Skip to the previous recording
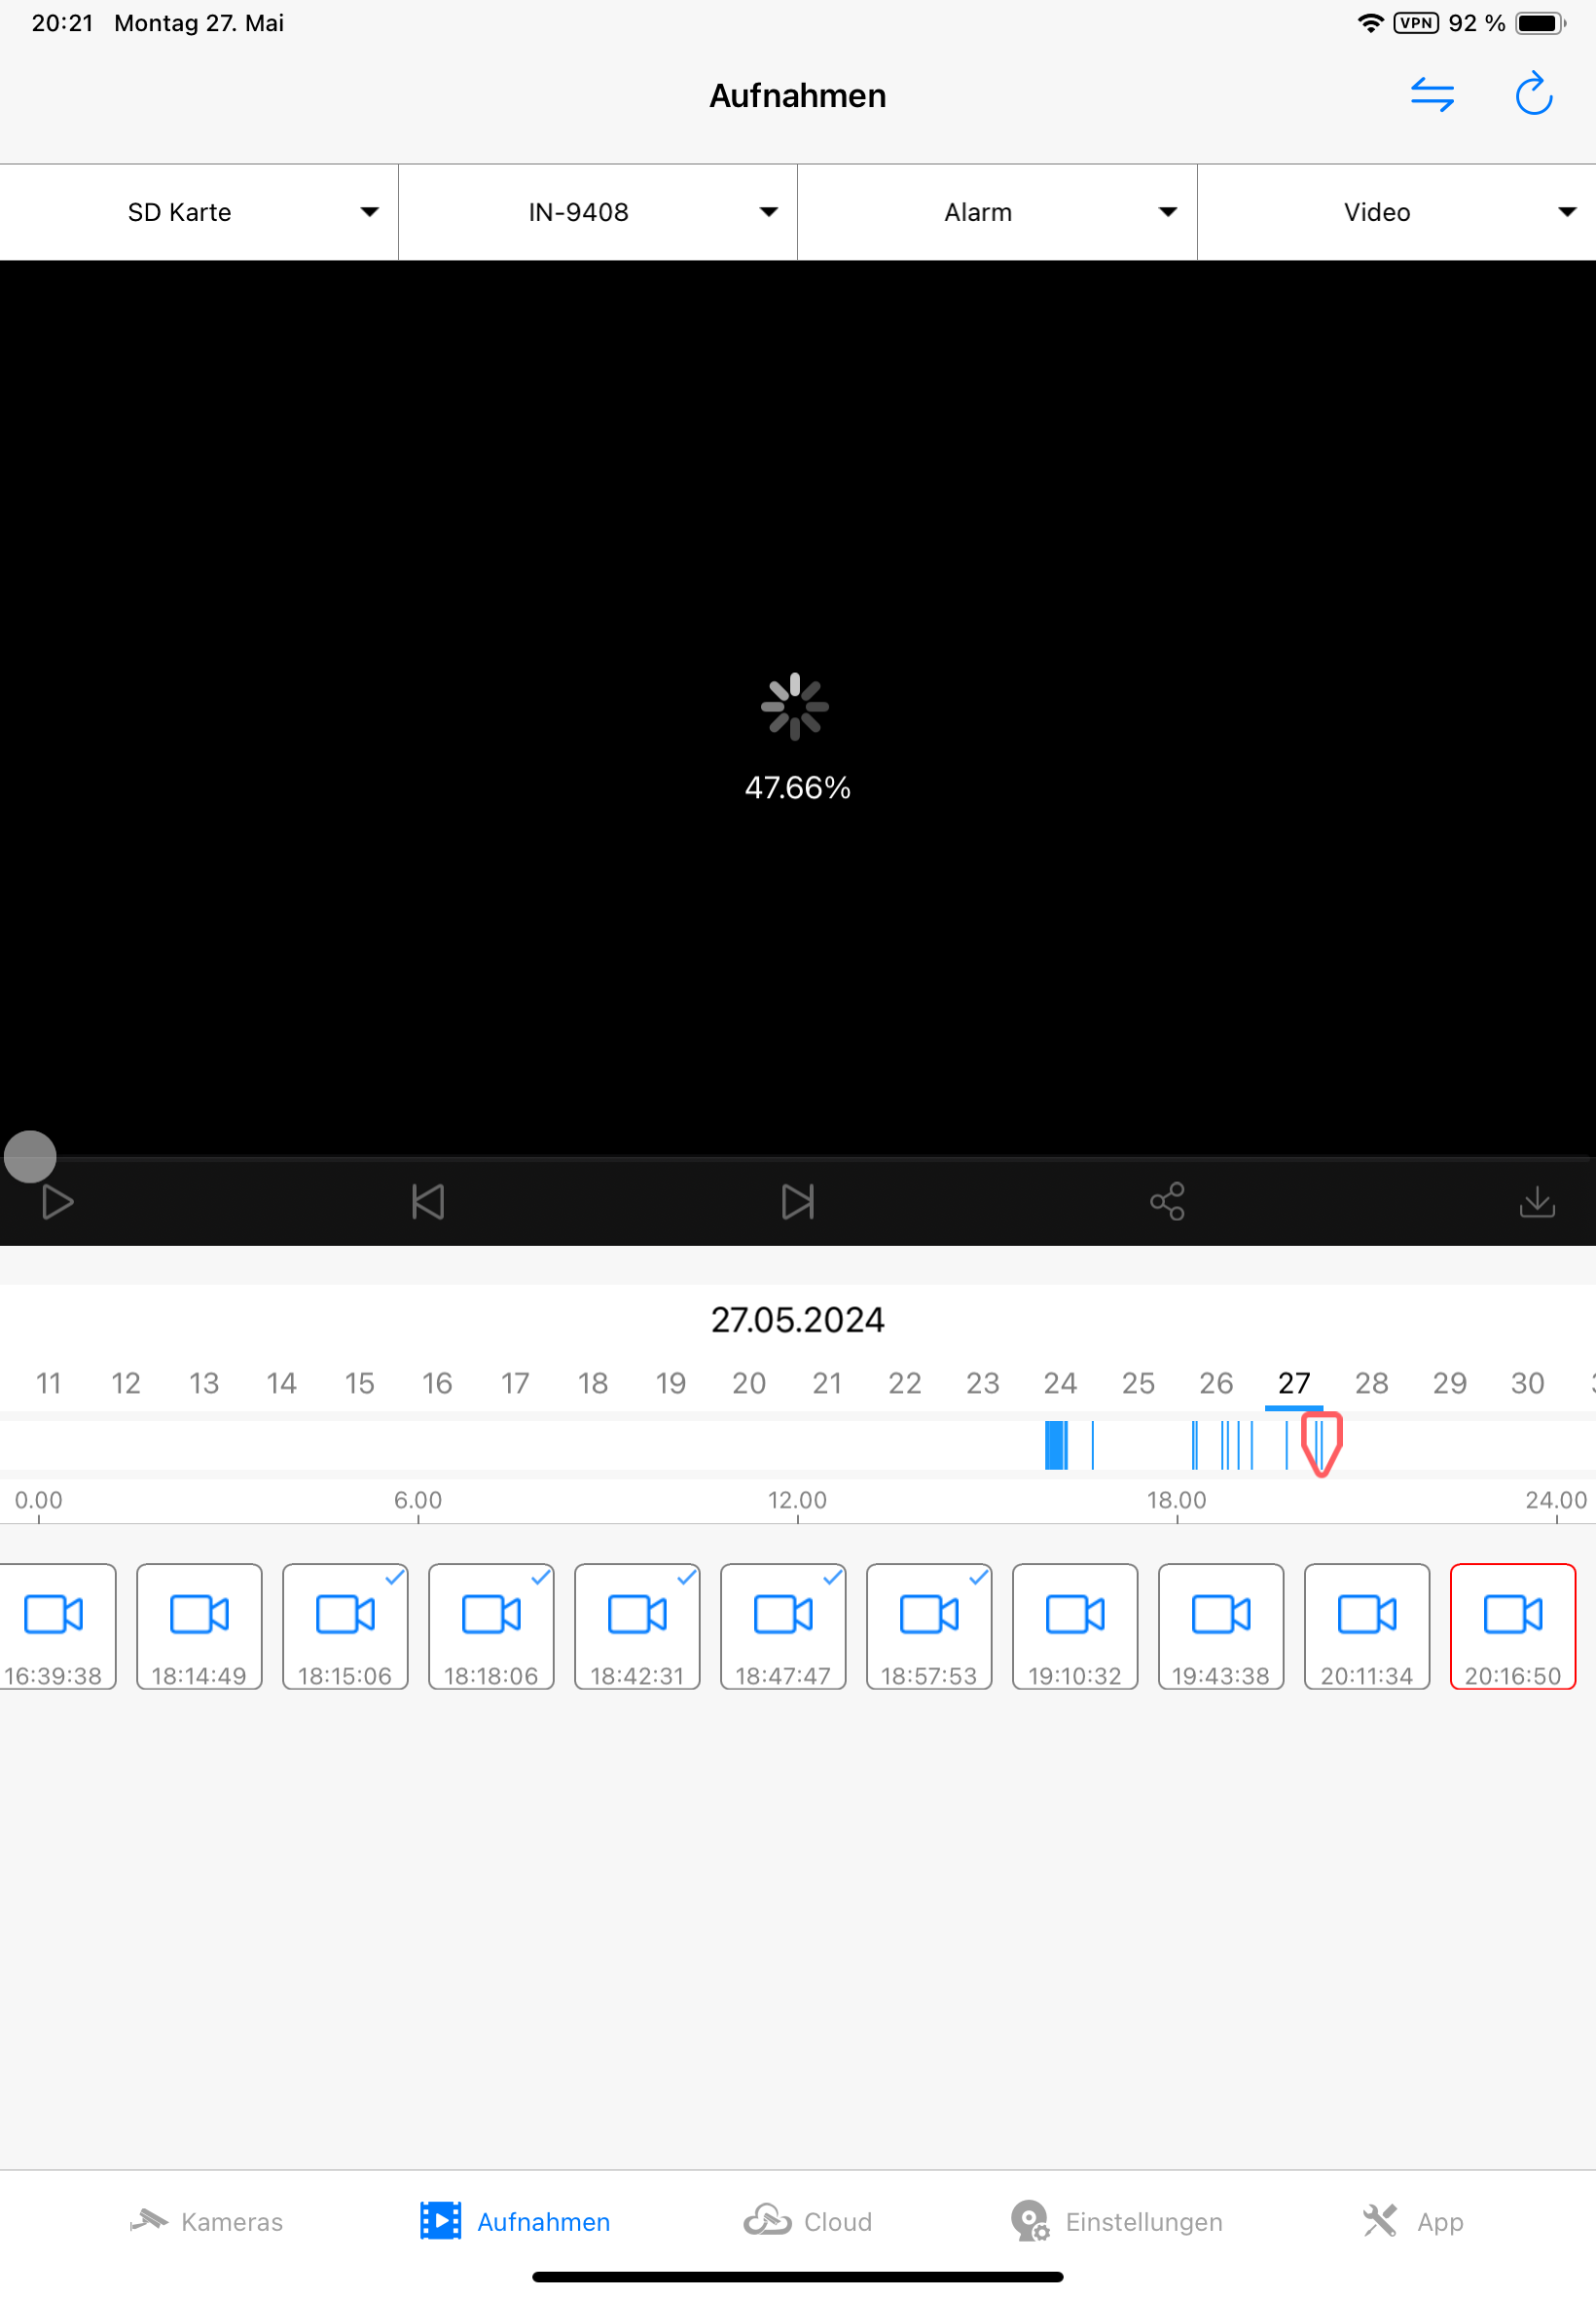Viewport: 1596px width, 2297px height. tap(428, 1202)
